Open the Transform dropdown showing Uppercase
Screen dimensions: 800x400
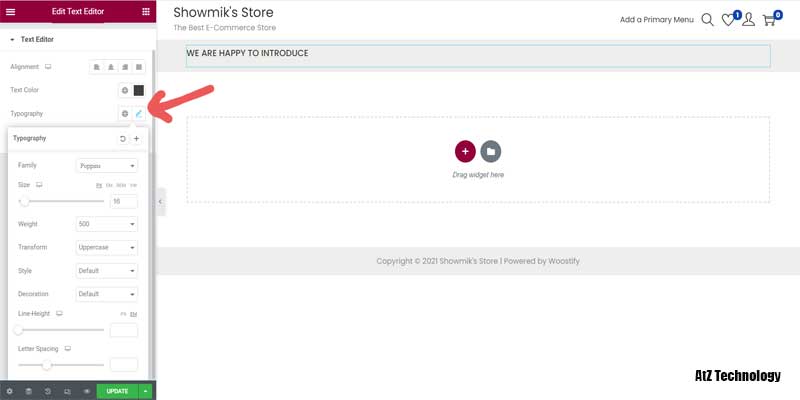click(107, 247)
